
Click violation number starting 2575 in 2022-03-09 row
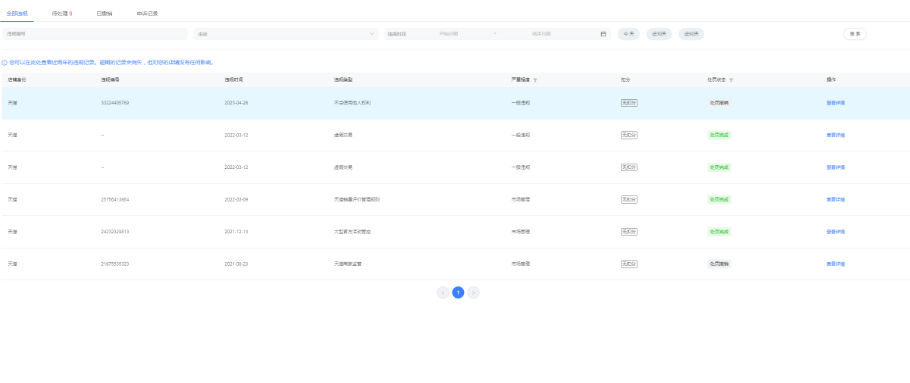click(115, 199)
